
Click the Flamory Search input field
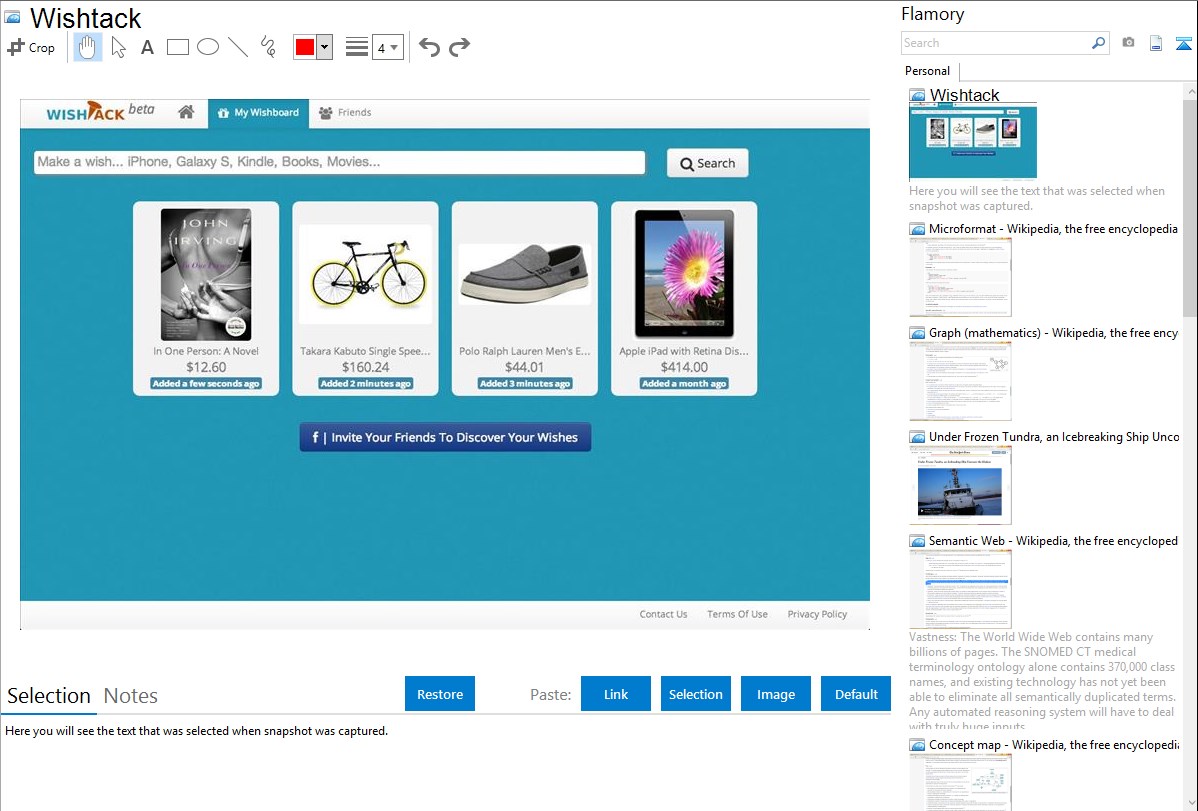(x=996, y=43)
